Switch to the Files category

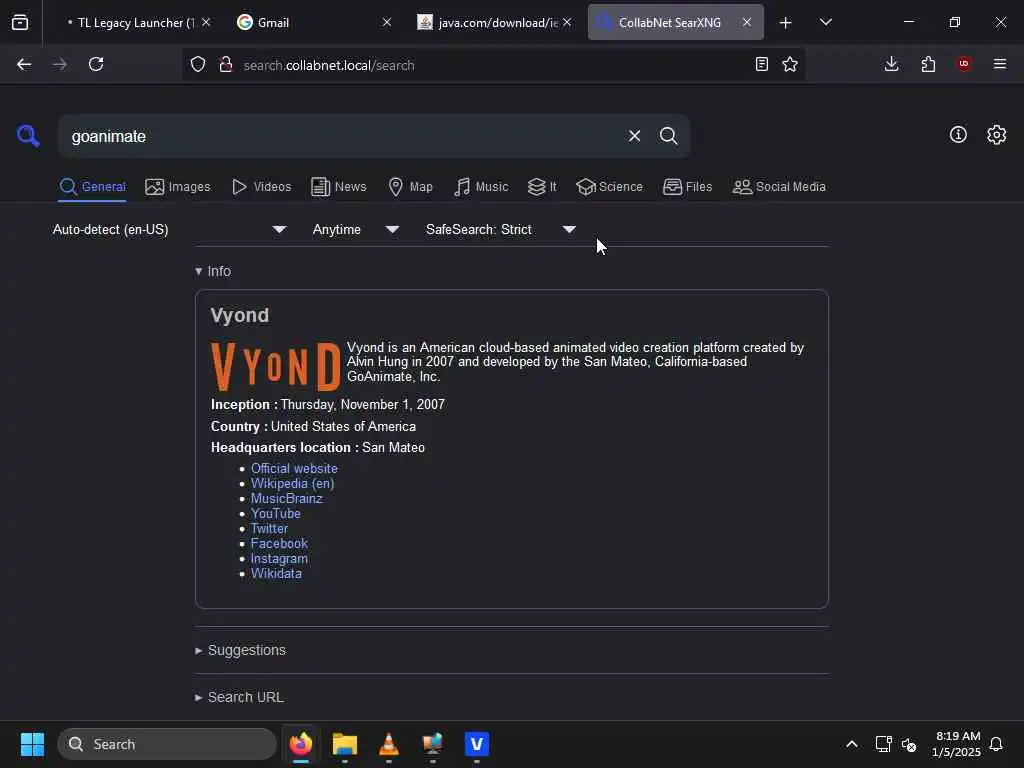click(x=688, y=187)
